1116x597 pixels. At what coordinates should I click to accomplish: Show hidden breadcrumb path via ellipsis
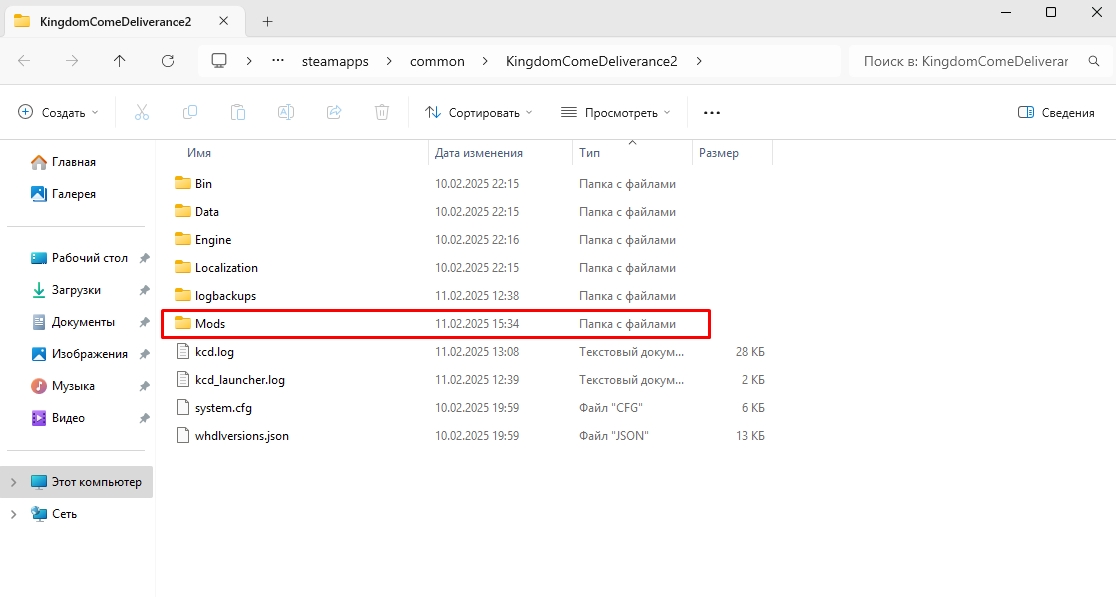tap(278, 61)
